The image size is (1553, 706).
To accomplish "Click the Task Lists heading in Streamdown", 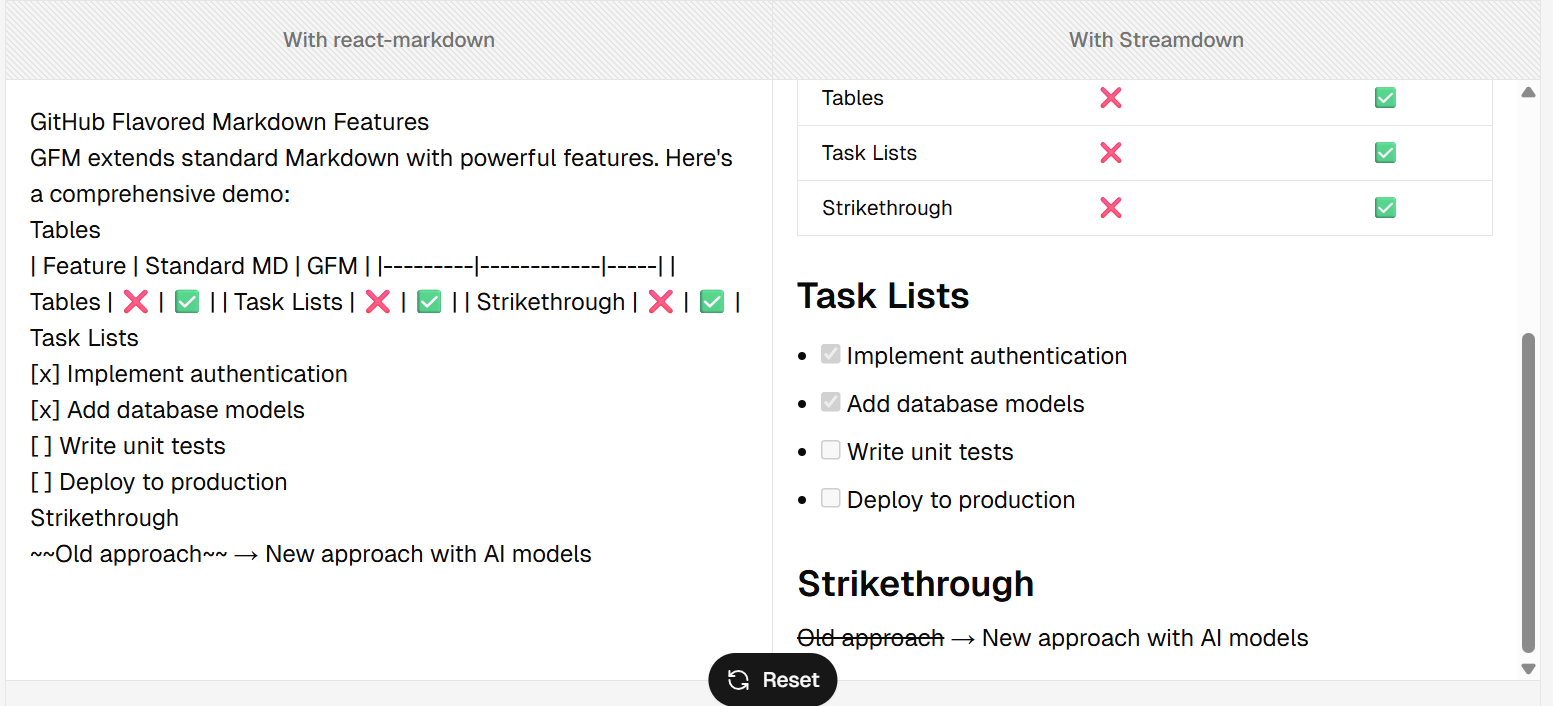I will point(883,296).
